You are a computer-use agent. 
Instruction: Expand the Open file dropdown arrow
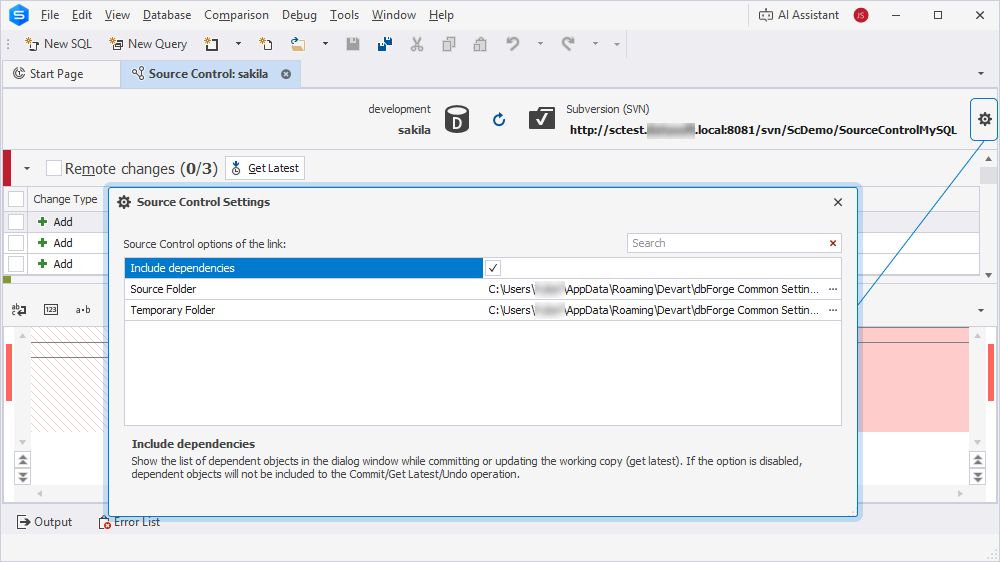326,44
